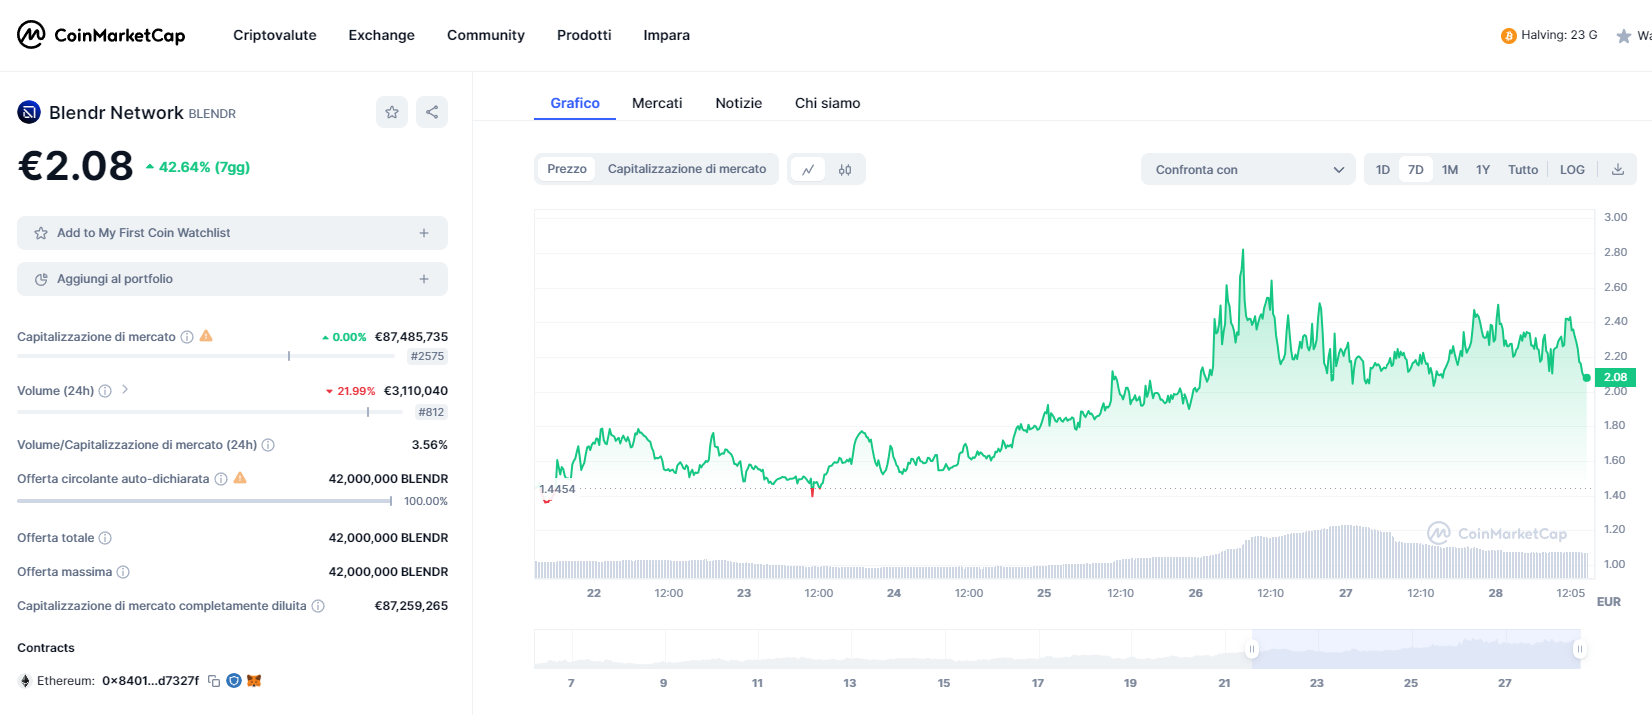
Task: Toggle chart to Capitalizzazione di mercato
Action: pyautogui.click(x=687, y=169)
